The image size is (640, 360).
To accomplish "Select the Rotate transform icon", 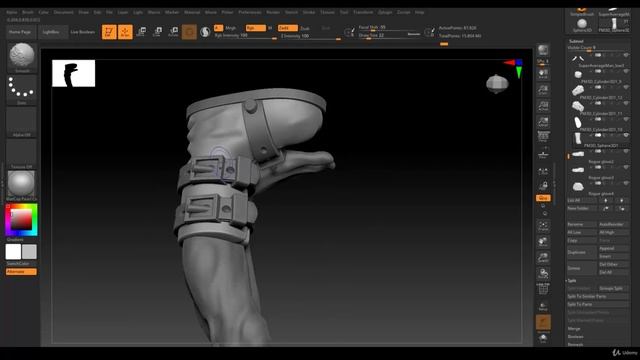I will (x=173, y=32).
